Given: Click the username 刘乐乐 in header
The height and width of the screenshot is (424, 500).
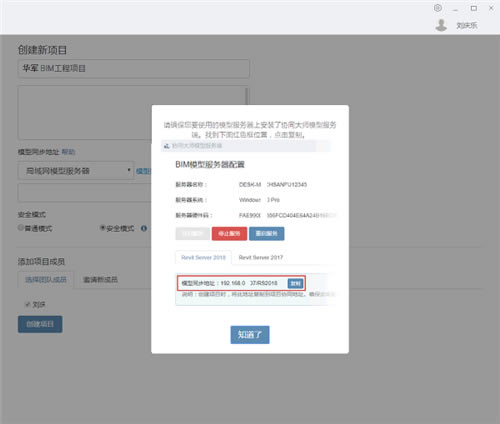Looking at the screenshot, I should (467, 25).
